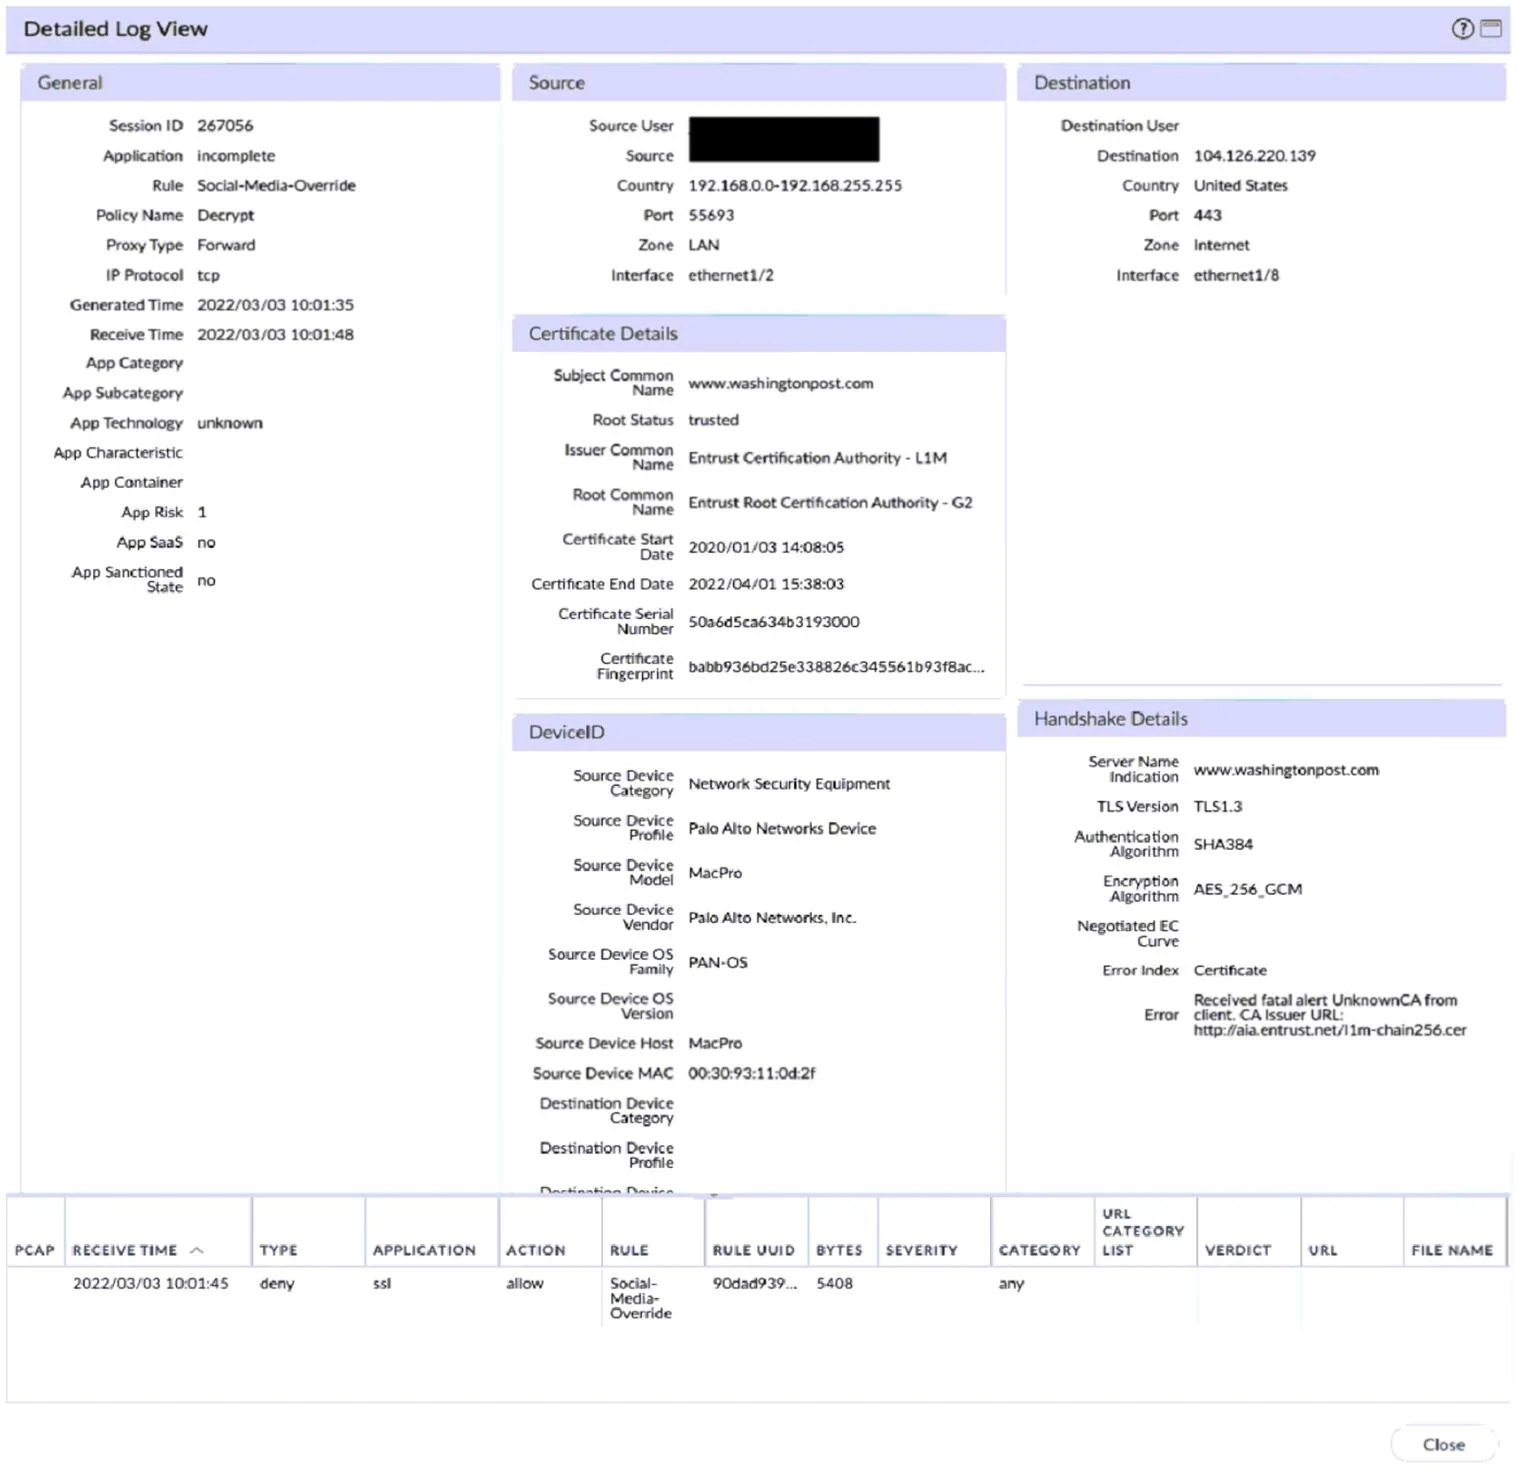Click Palo Alto Networks Device profile value
The image size is (1517, 1477).
[782, 828]
